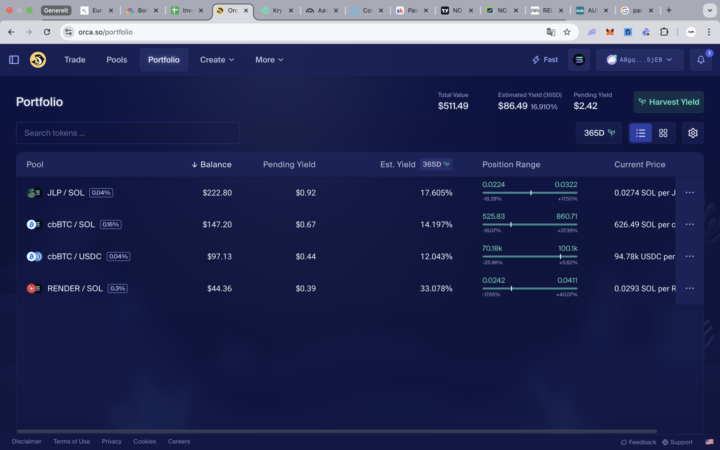Click RENDER / SOL position range bar
720x450 pixels.
[530, 288]
